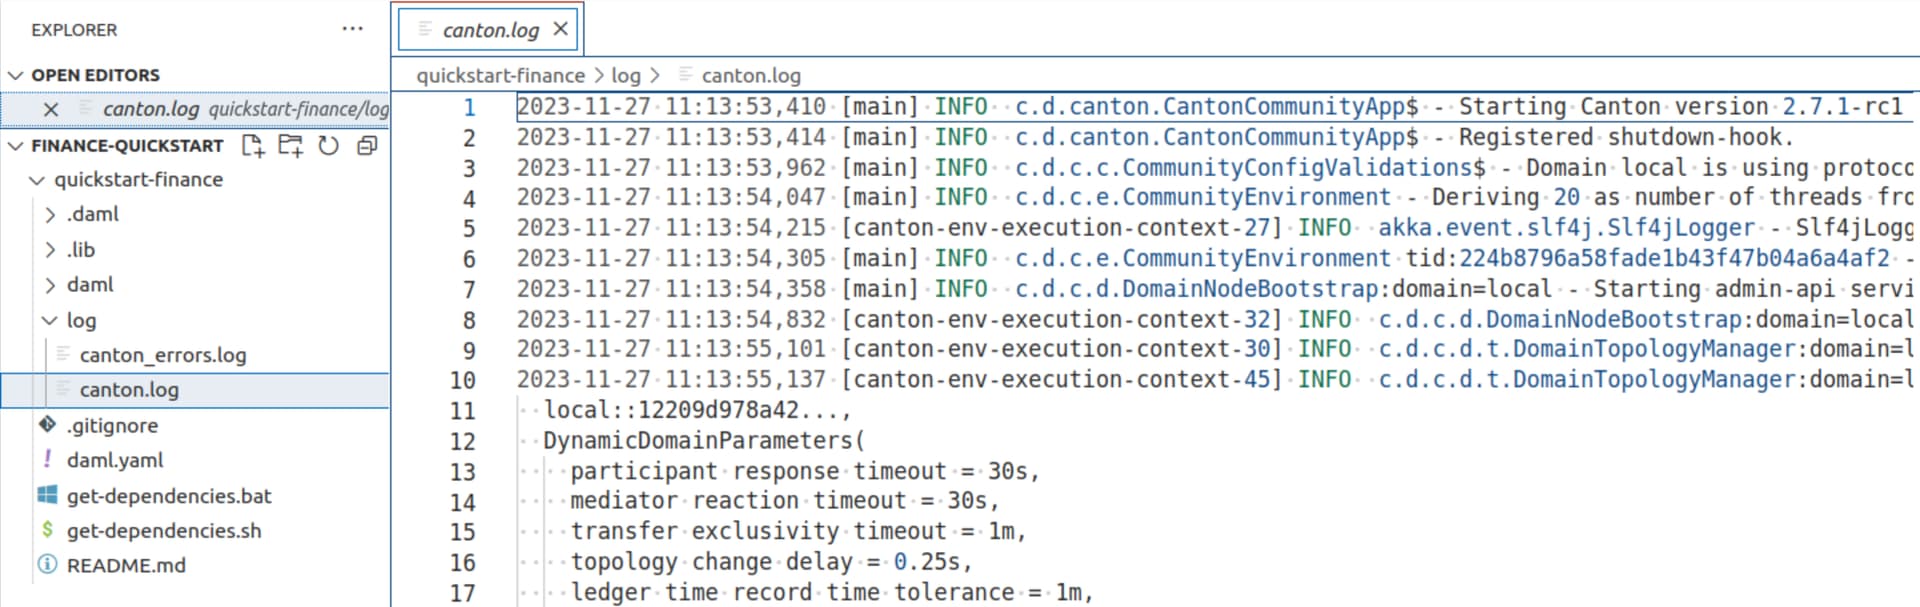Close canton.log in Open Editors list

pyautogui.click(x=51, y=109)
